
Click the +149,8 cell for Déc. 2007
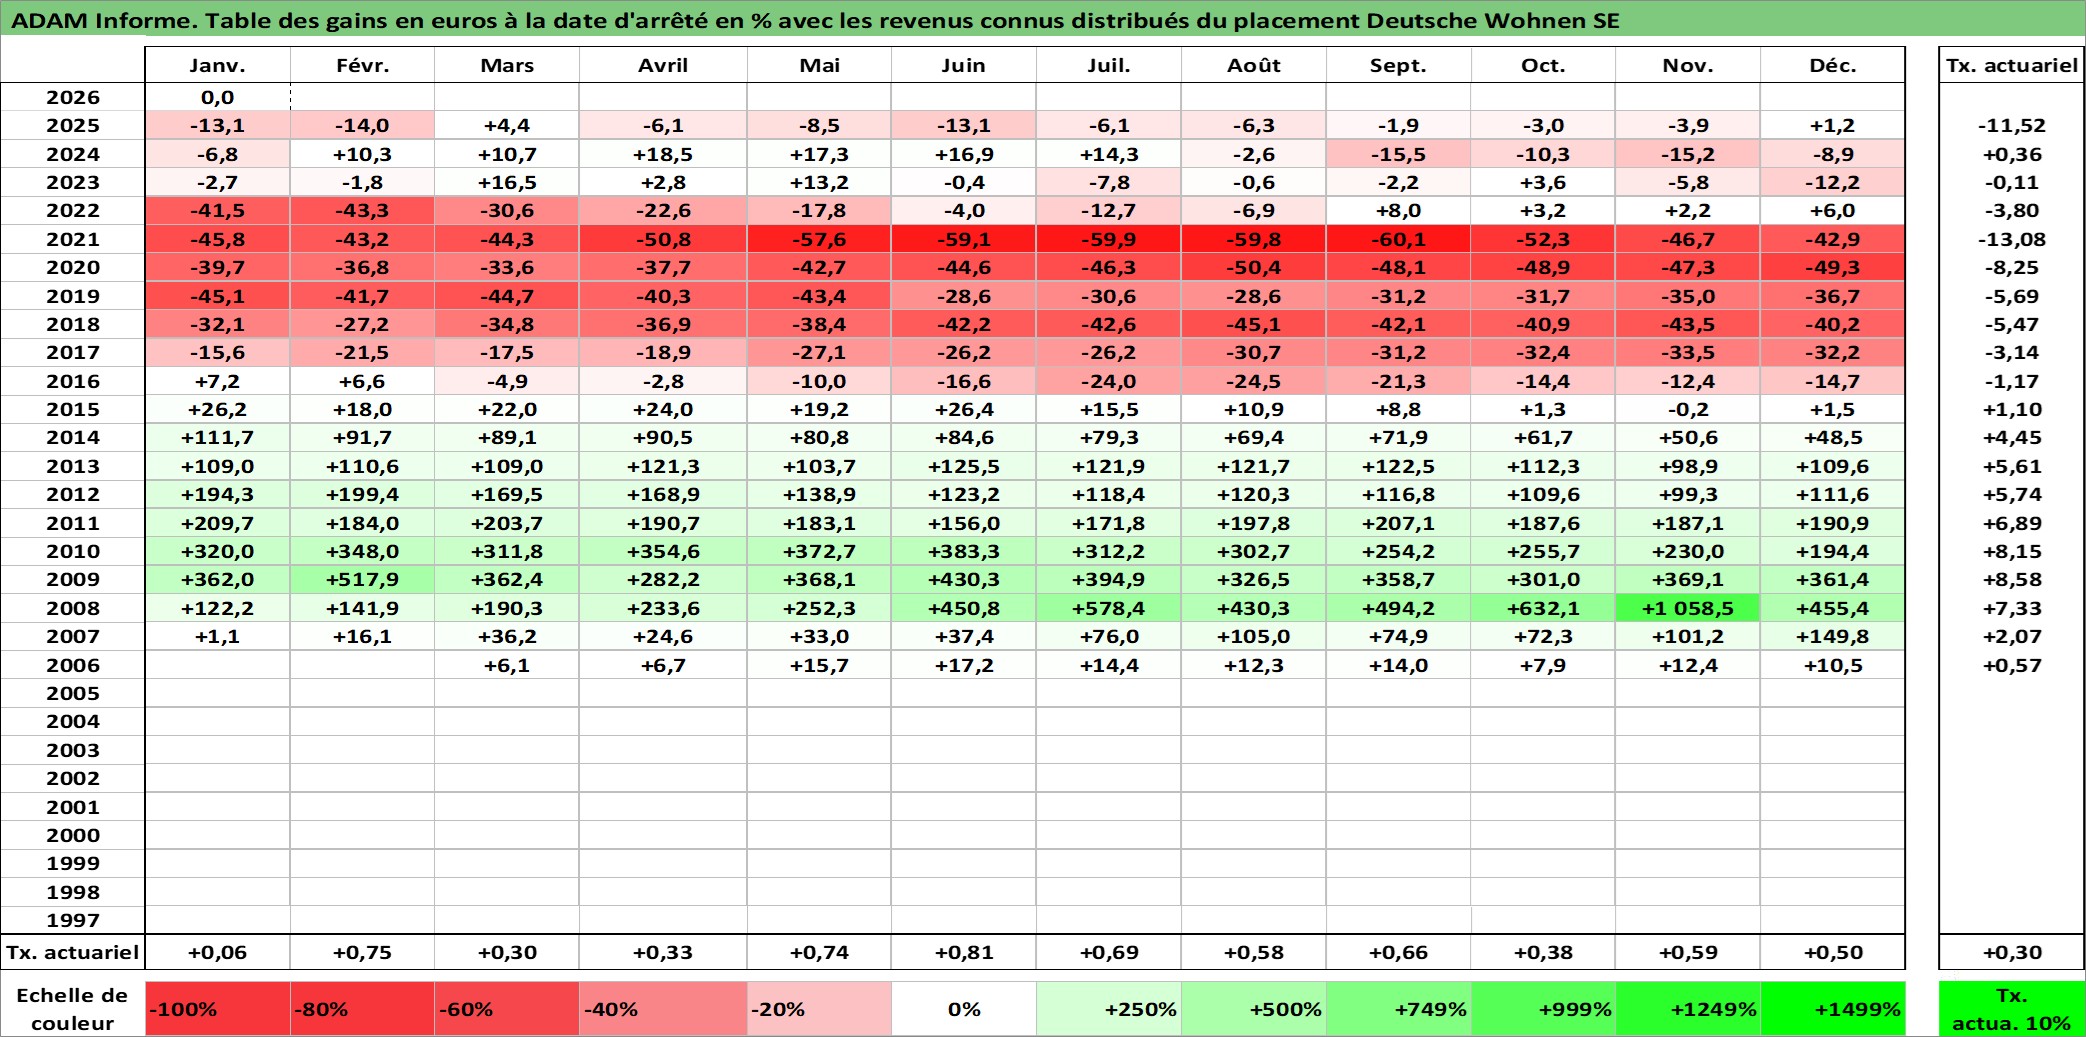point(1833,636)
